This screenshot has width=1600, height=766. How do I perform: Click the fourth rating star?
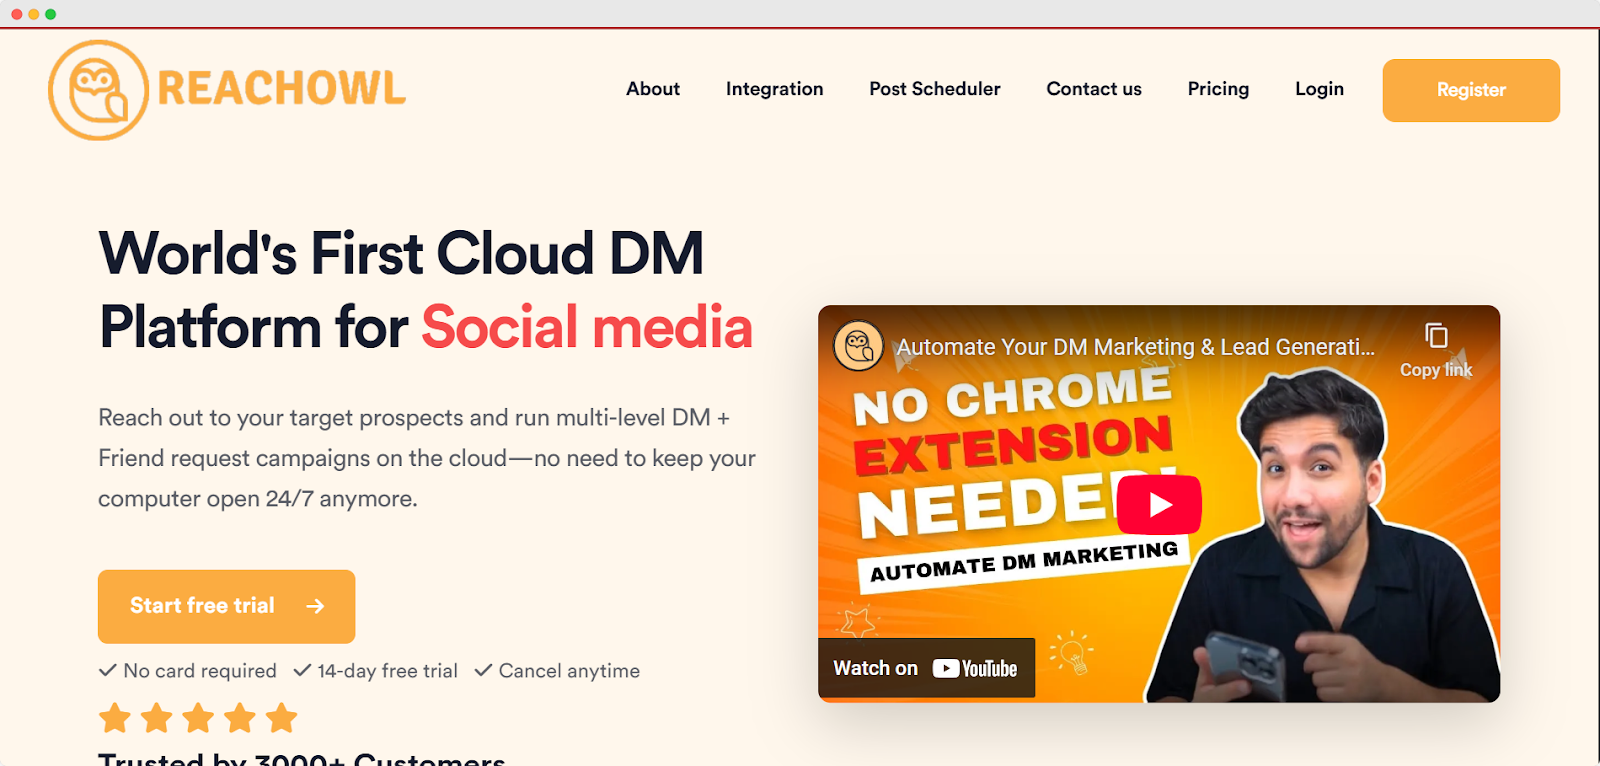[240, 717]
